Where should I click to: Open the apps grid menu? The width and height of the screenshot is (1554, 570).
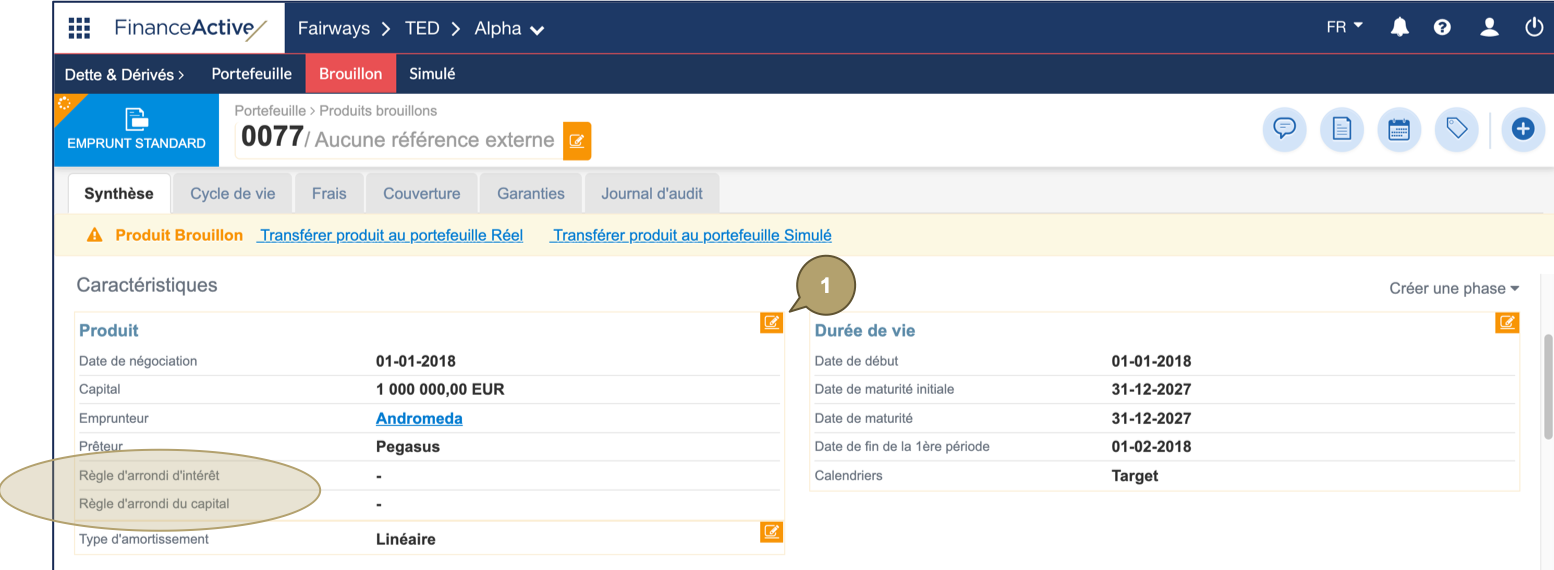click(x=79, y=28)
